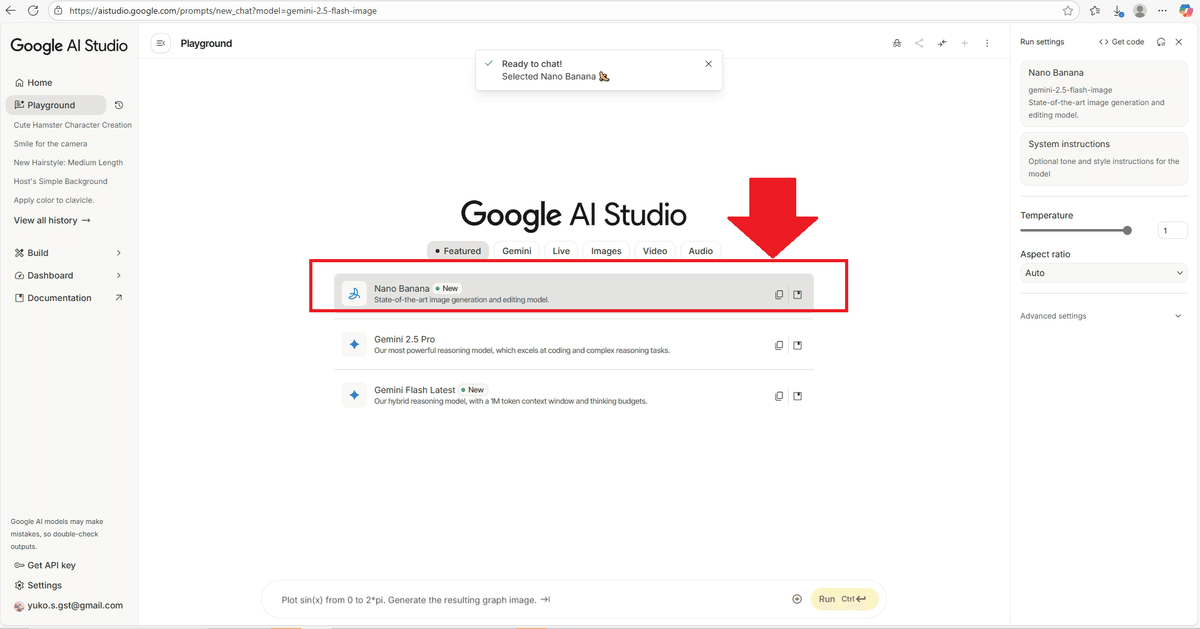Click the Run button
1200x629 pixels.
tap(844, 599)
